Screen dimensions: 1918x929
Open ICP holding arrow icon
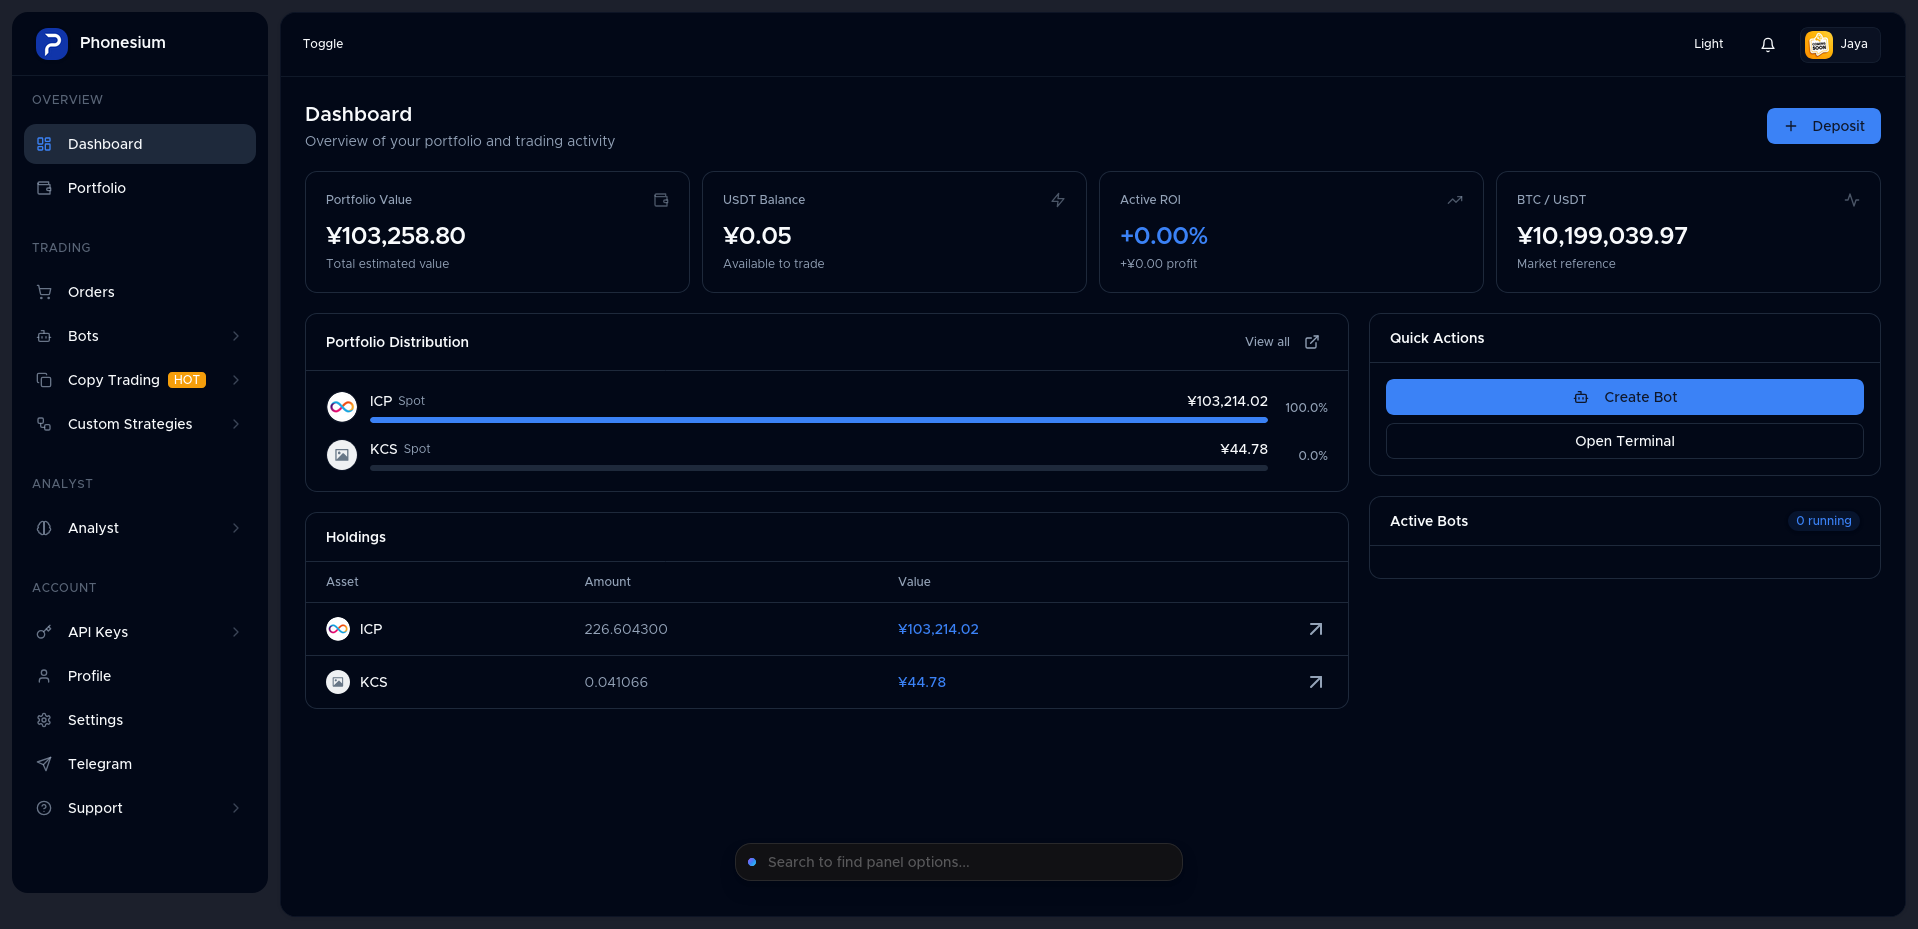1316,629
